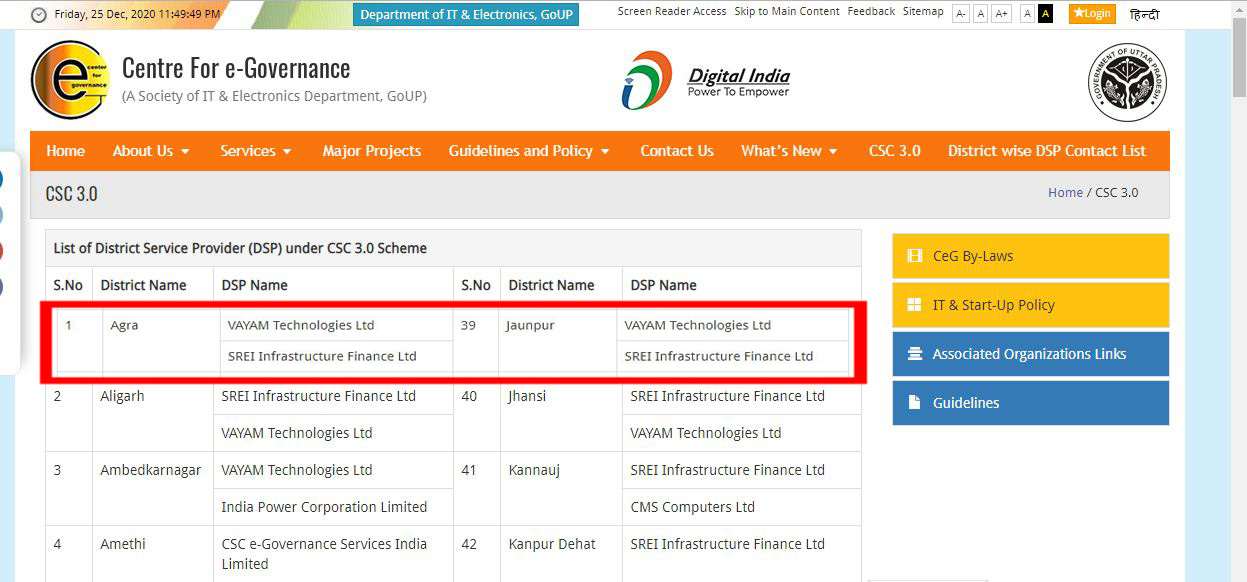Click the CeG By-Laws film icon
Screen dimensions: 1247x582
tap(914, 256)
